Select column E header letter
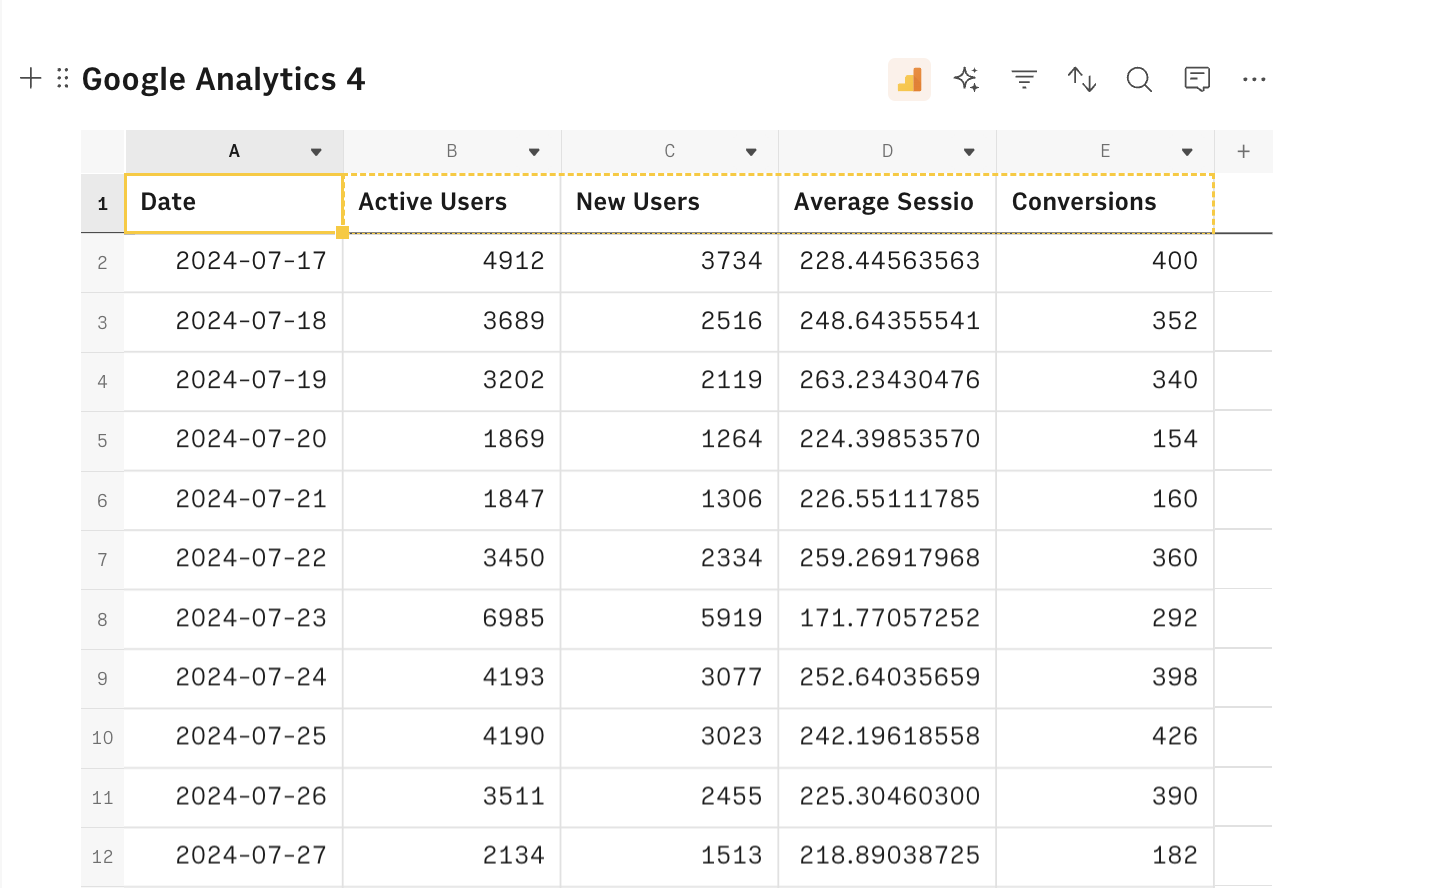The width and height of the screenshot is (1446, 888). pos(1105,151)
